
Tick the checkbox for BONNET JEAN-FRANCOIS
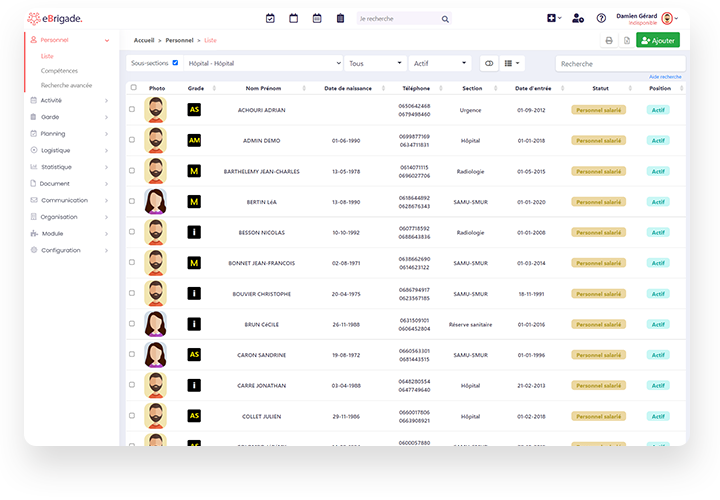pyautogui.click(x=132, y=262)
